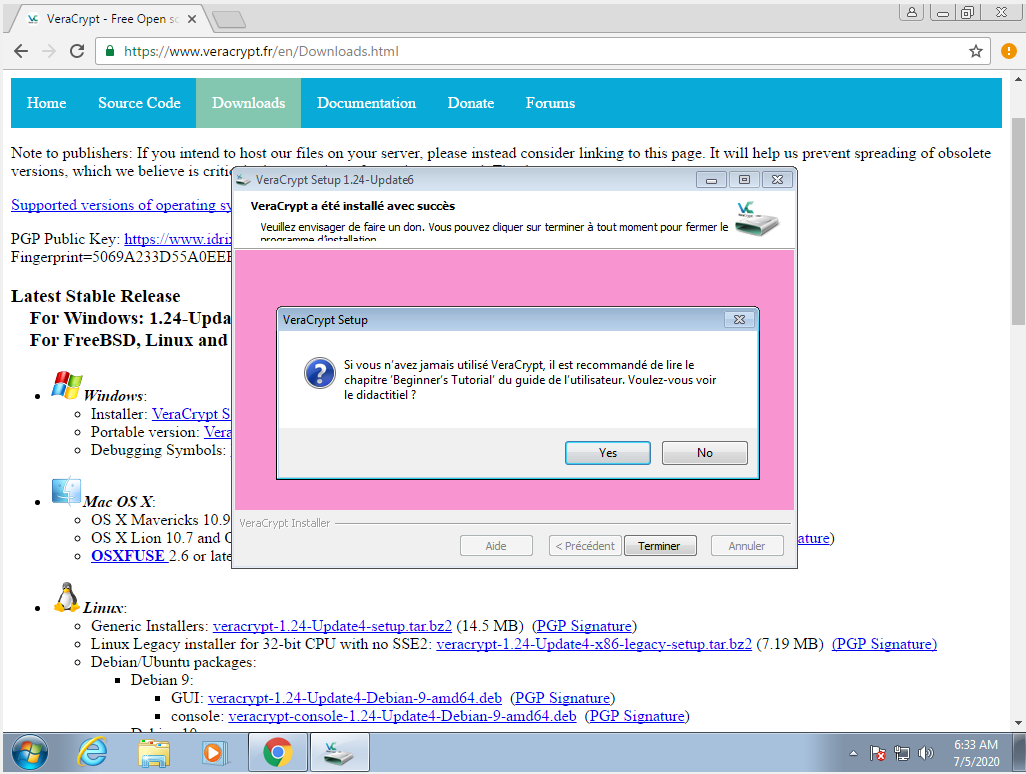The height and width of the screenshot is (774, 1026).
Task: Click the Windows logo icon on webpage
Action: click(67, 385)
